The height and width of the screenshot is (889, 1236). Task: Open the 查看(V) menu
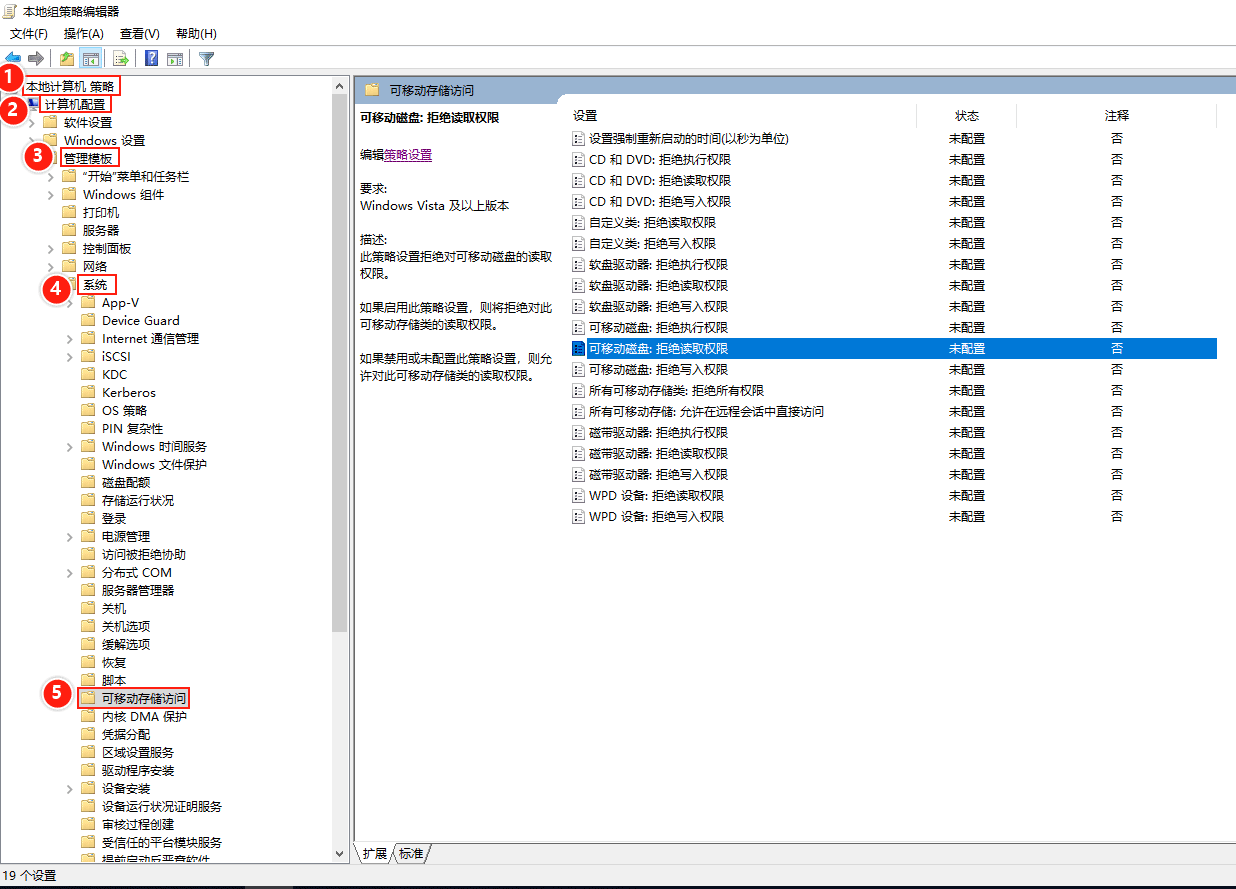tap(139, 34)
